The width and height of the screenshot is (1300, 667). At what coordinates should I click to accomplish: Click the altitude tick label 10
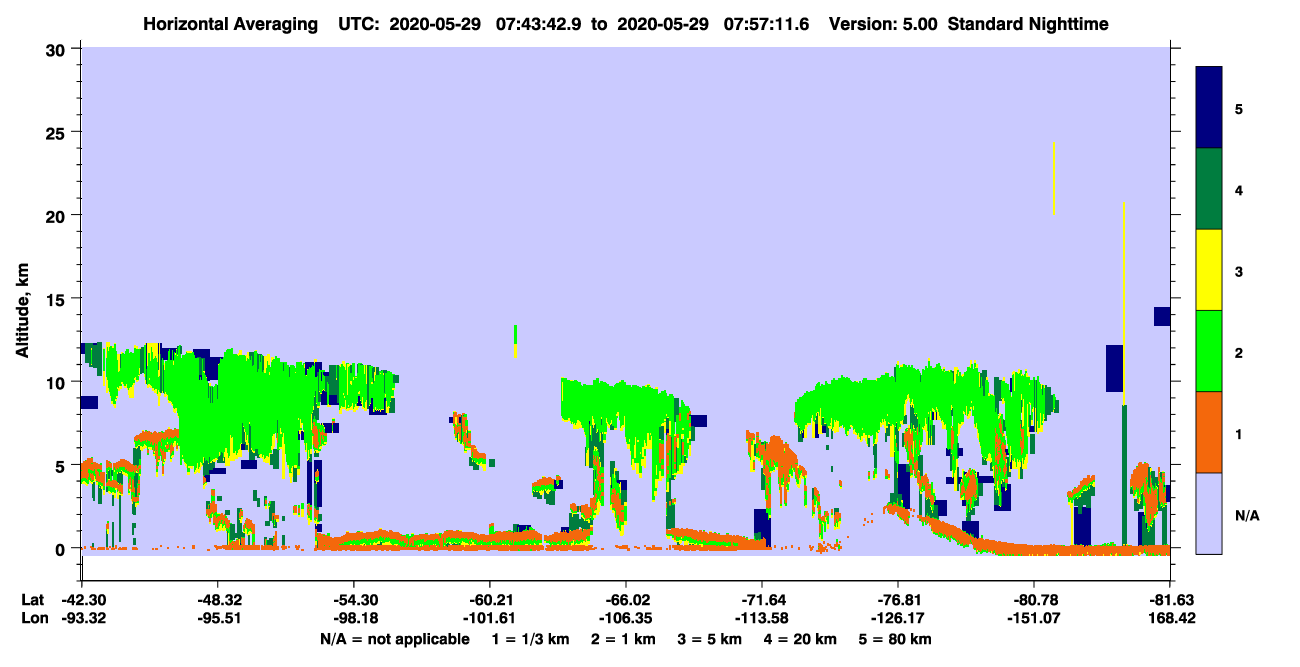58,382
